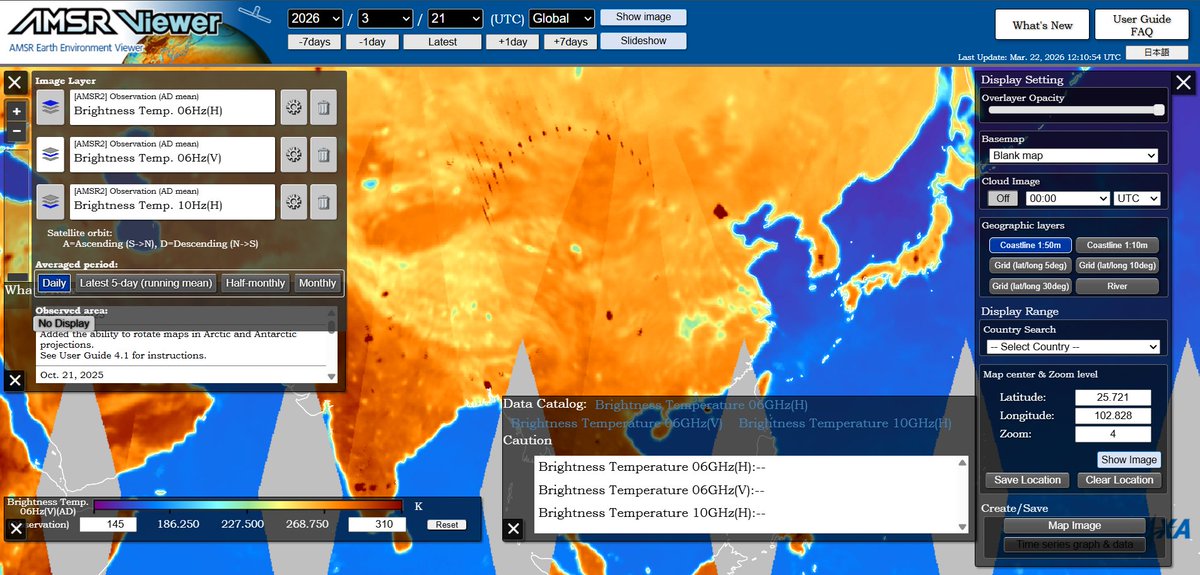Image resolution: width=1200 pixels, height=575 pixels.
Task: Go back 7 days
Action: pyautogui.click(x=314, y=42)
